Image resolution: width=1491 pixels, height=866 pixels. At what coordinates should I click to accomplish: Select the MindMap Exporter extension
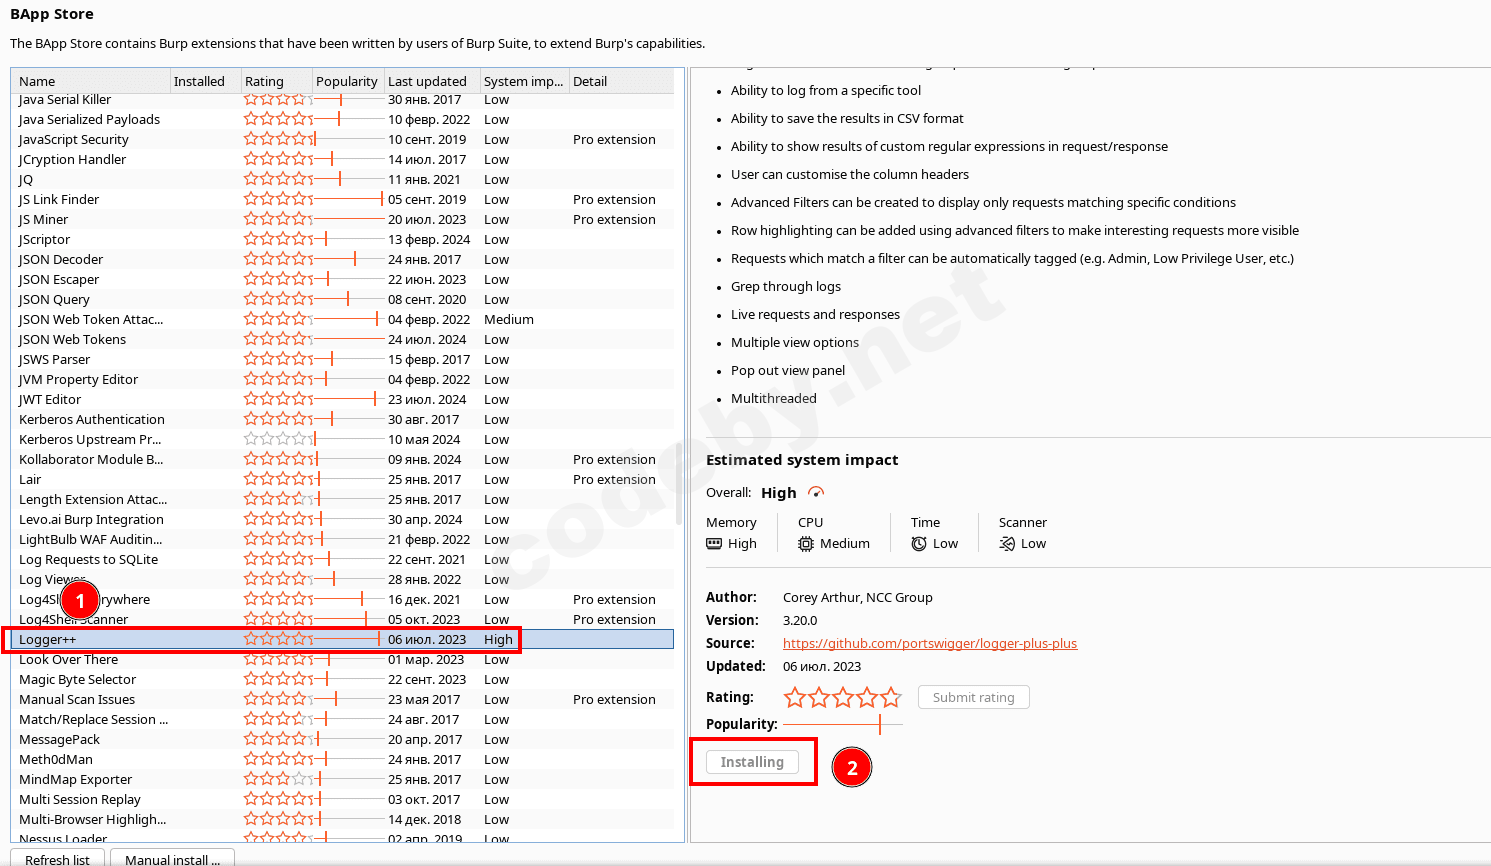pos(342,779)
